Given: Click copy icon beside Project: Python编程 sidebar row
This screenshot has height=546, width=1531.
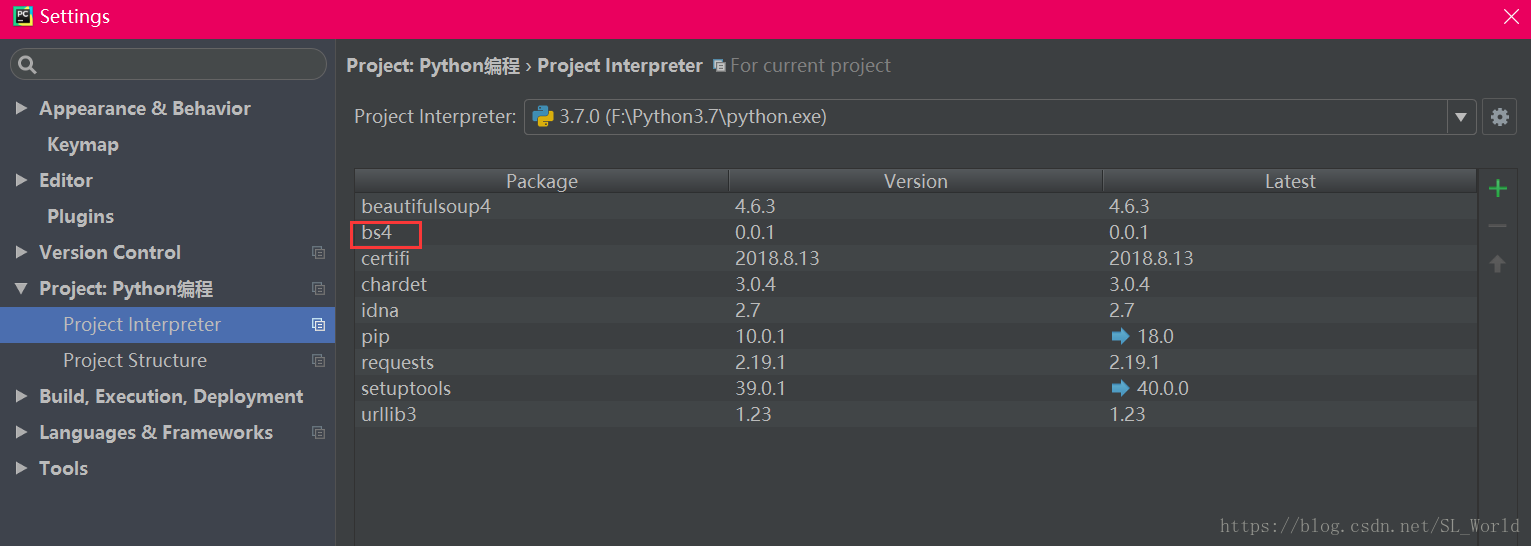Looking at the screenshot, I should tap(318, 289).
